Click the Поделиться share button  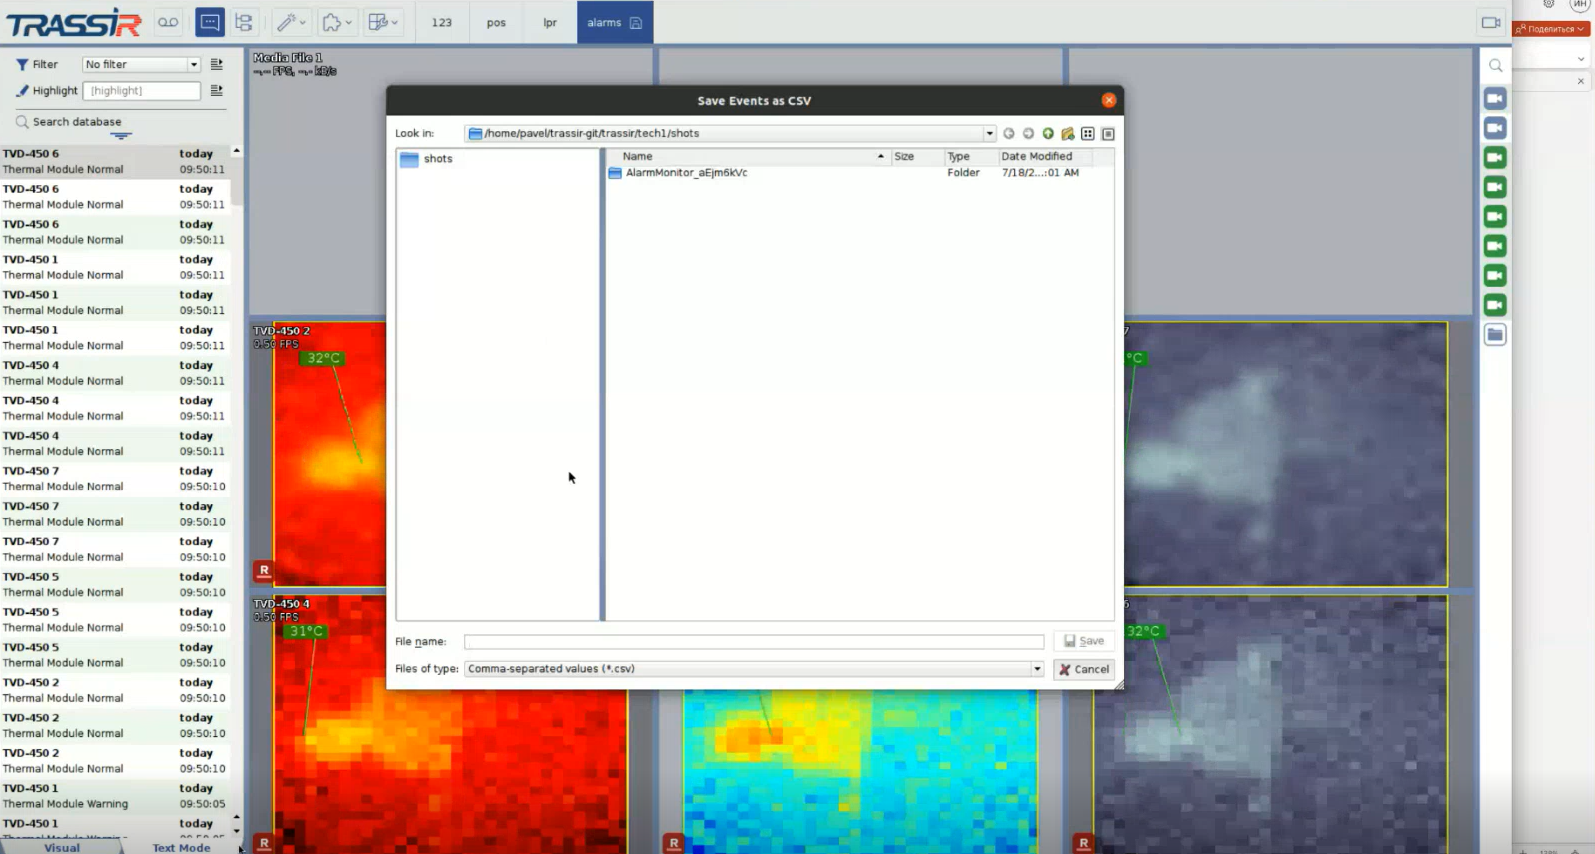pos(1551,29)
